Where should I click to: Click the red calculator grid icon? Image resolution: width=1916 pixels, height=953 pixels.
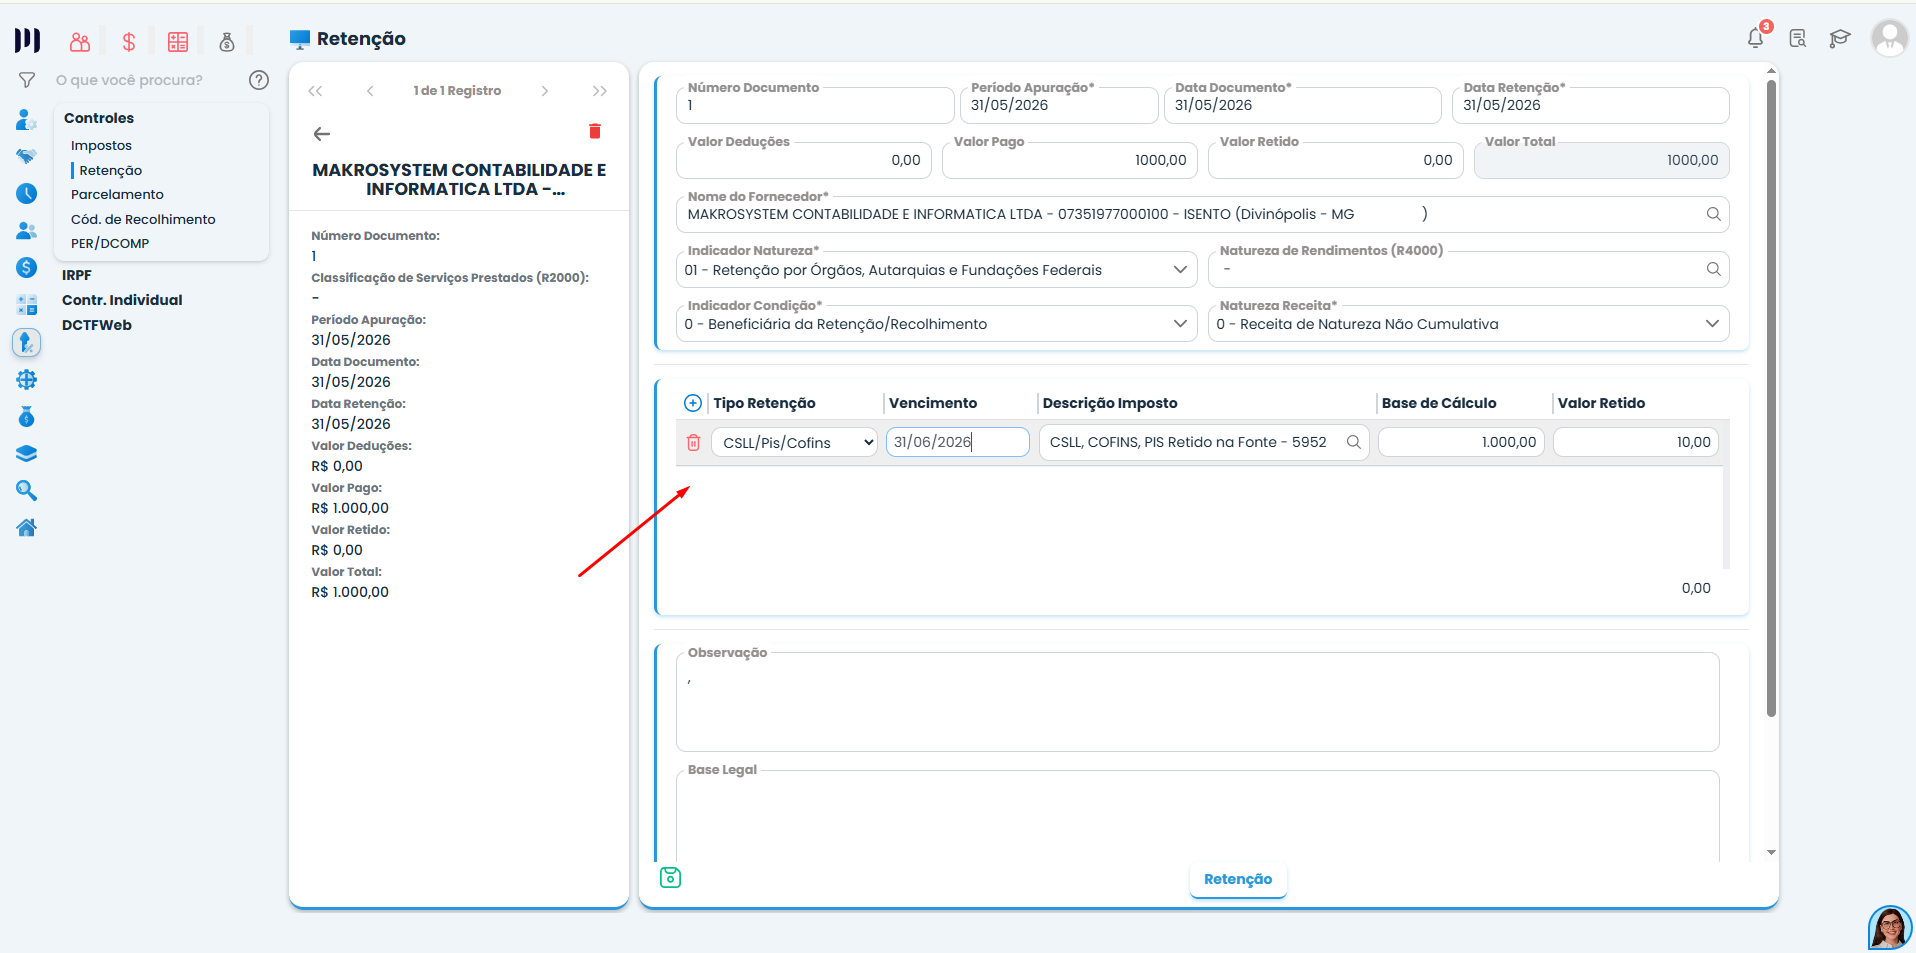(178, 41)
